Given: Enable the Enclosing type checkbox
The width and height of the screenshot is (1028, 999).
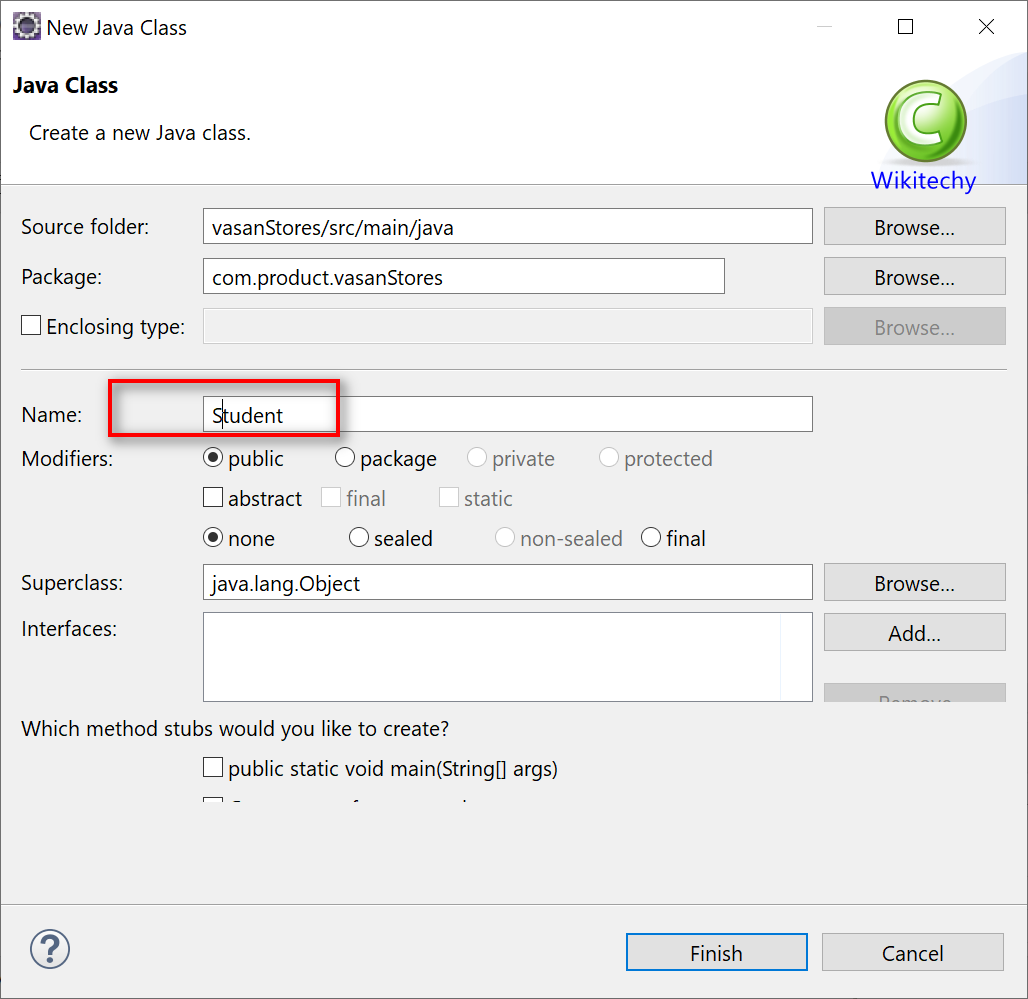Looking at the screenshot, I should pyautogui.click(x=32, y=326).
